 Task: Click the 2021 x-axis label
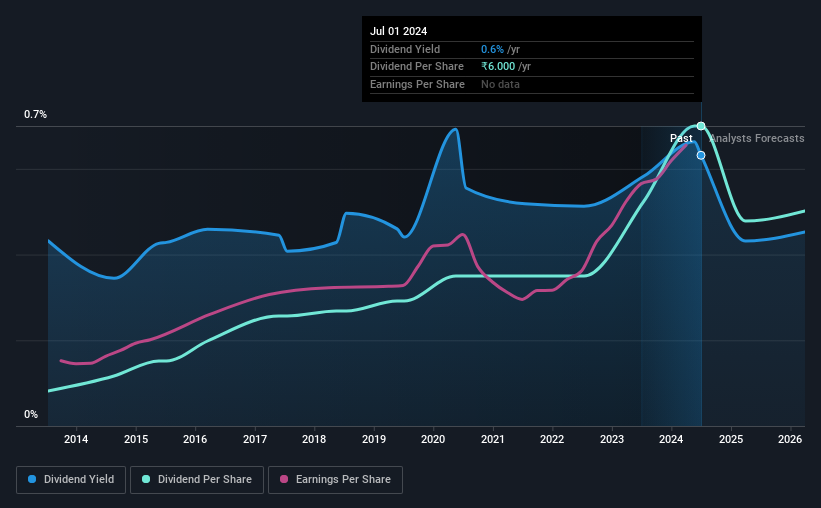coord(493,439)
